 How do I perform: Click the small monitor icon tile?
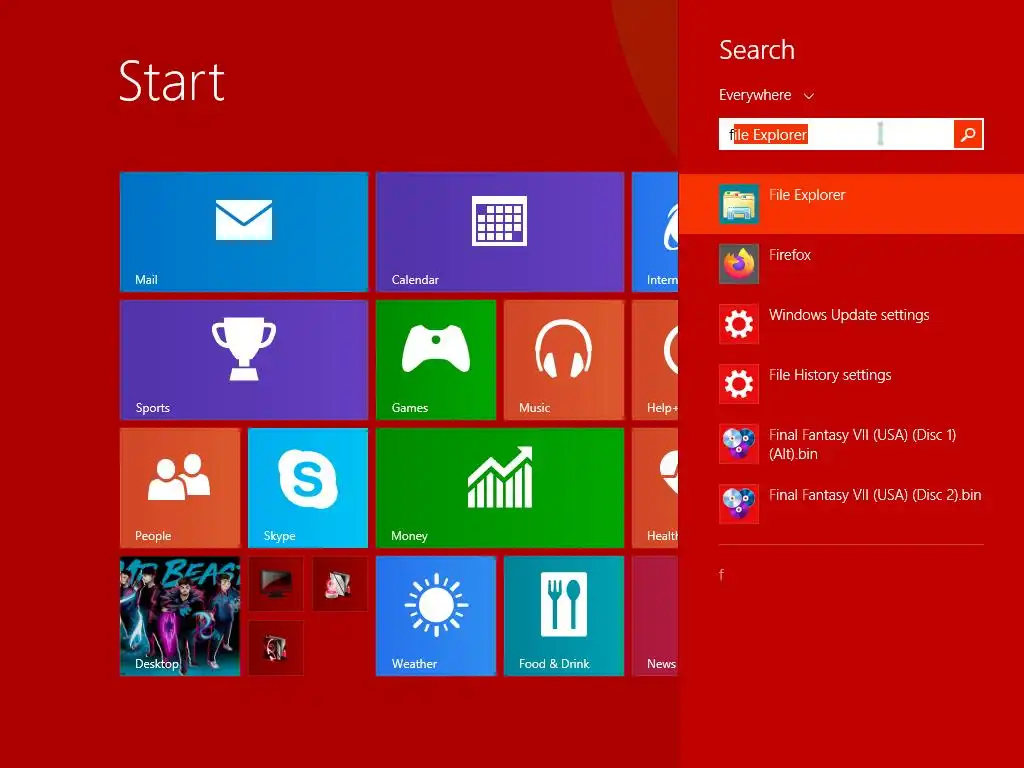point(276,583)
